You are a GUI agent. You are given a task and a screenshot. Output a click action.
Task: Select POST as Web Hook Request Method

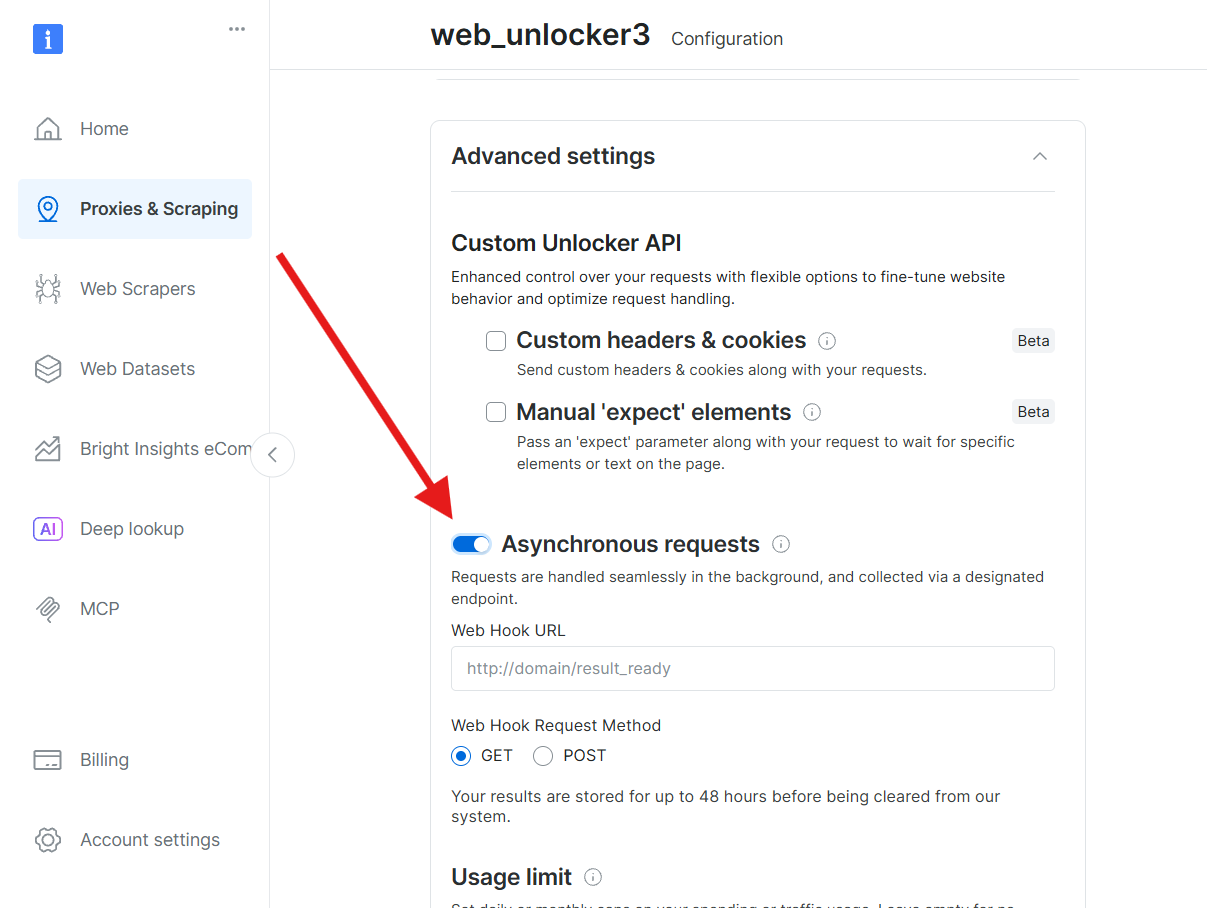coord(543,756)
